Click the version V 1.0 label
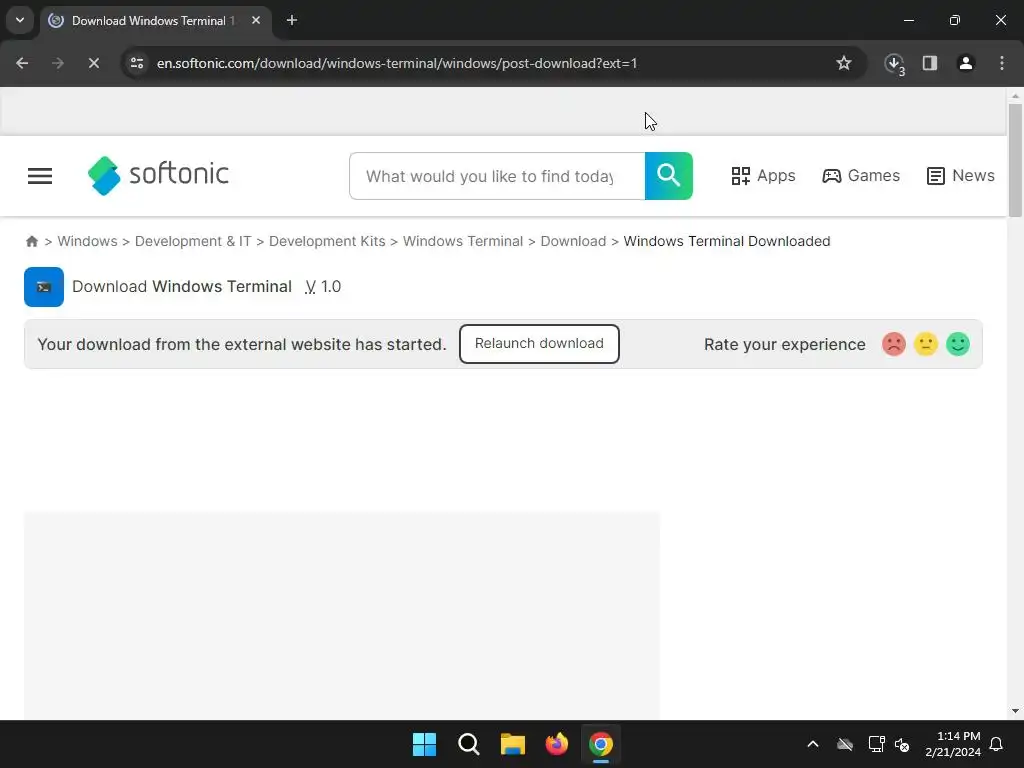 (x=323, y=287)
